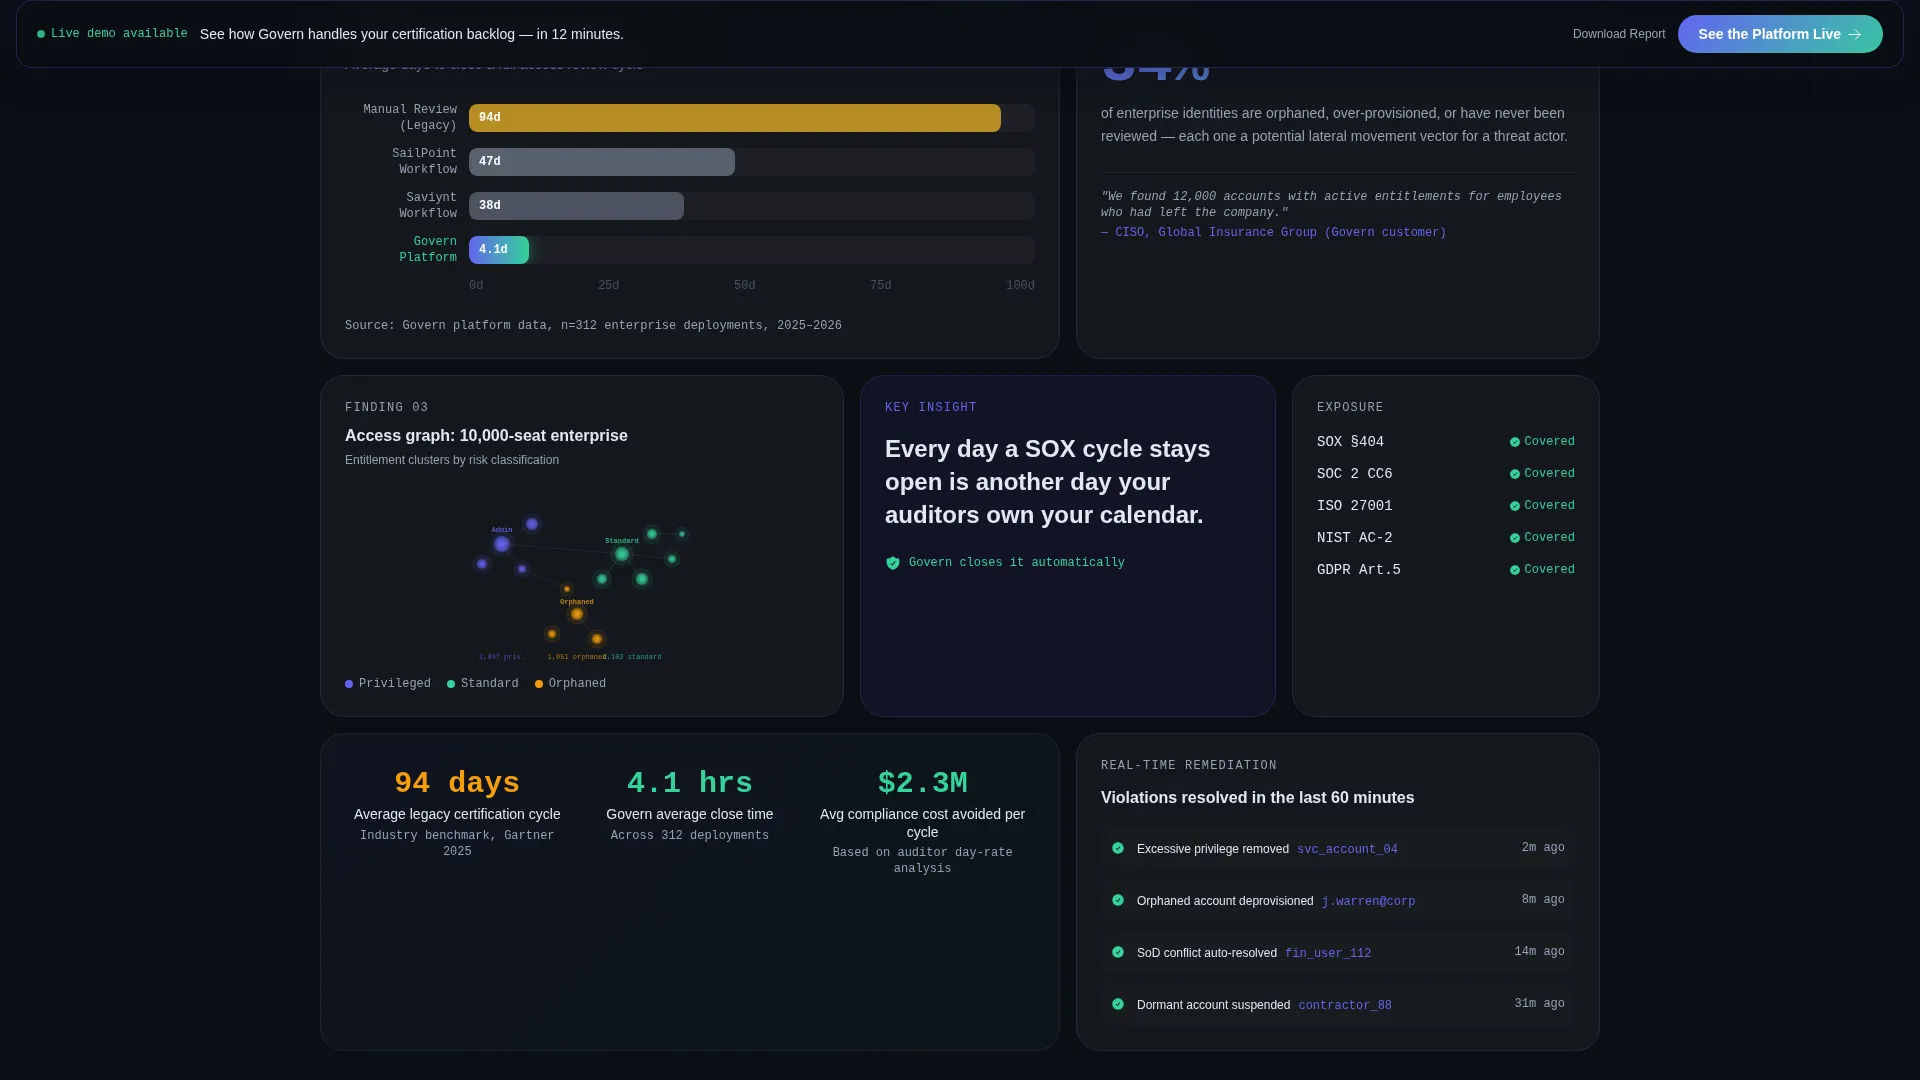Open the fin_user_112 link
Viewport: 1920px width, 1080px height.
1328,954
